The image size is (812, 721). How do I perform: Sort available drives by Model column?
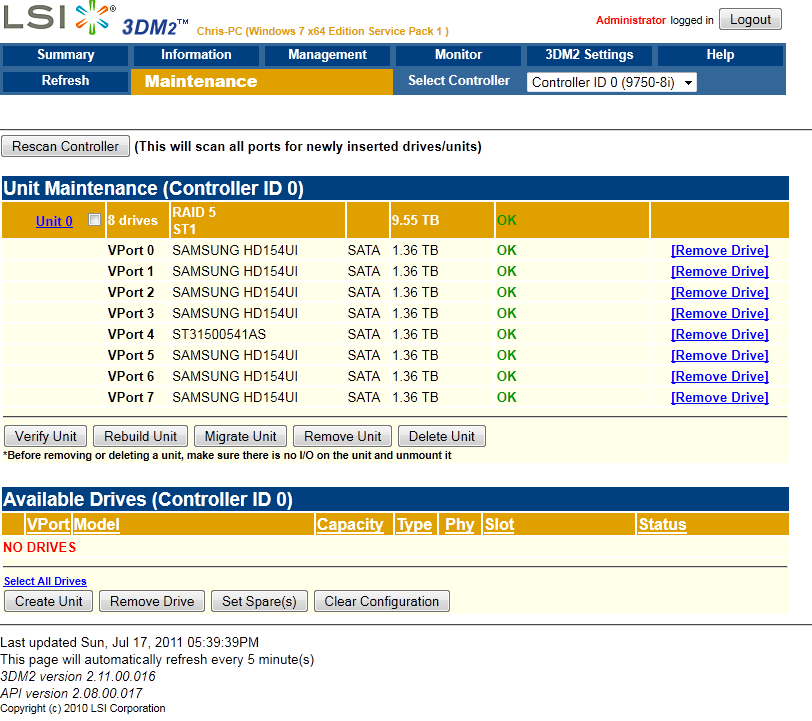[97, 525]
